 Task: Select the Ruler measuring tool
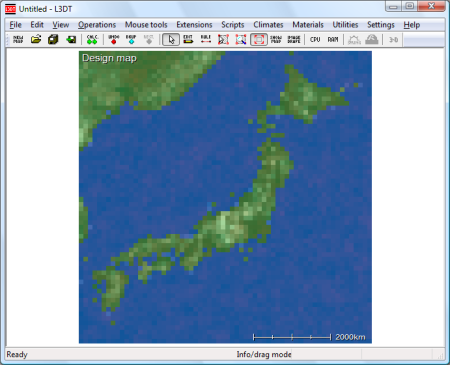point(206,39)
